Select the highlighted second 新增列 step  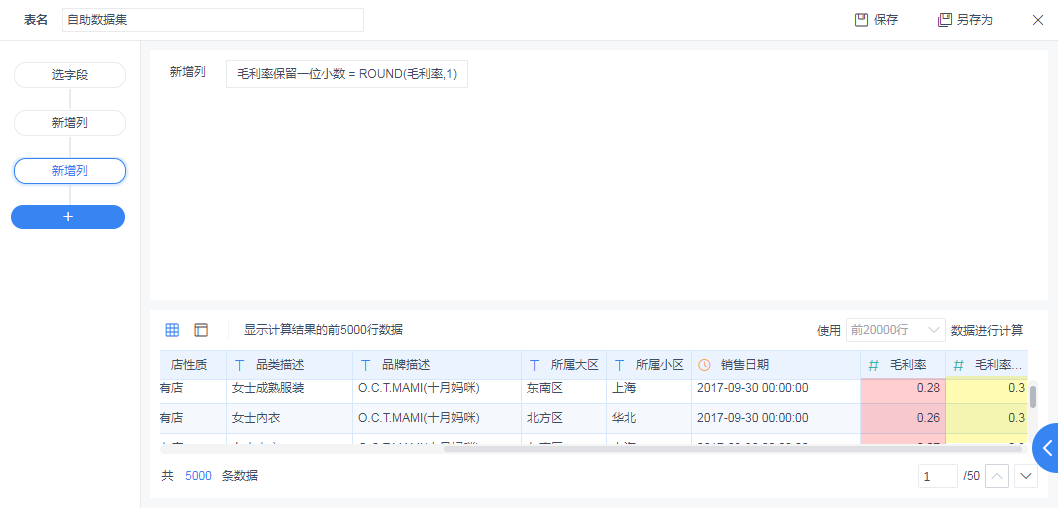pos(70,171)
